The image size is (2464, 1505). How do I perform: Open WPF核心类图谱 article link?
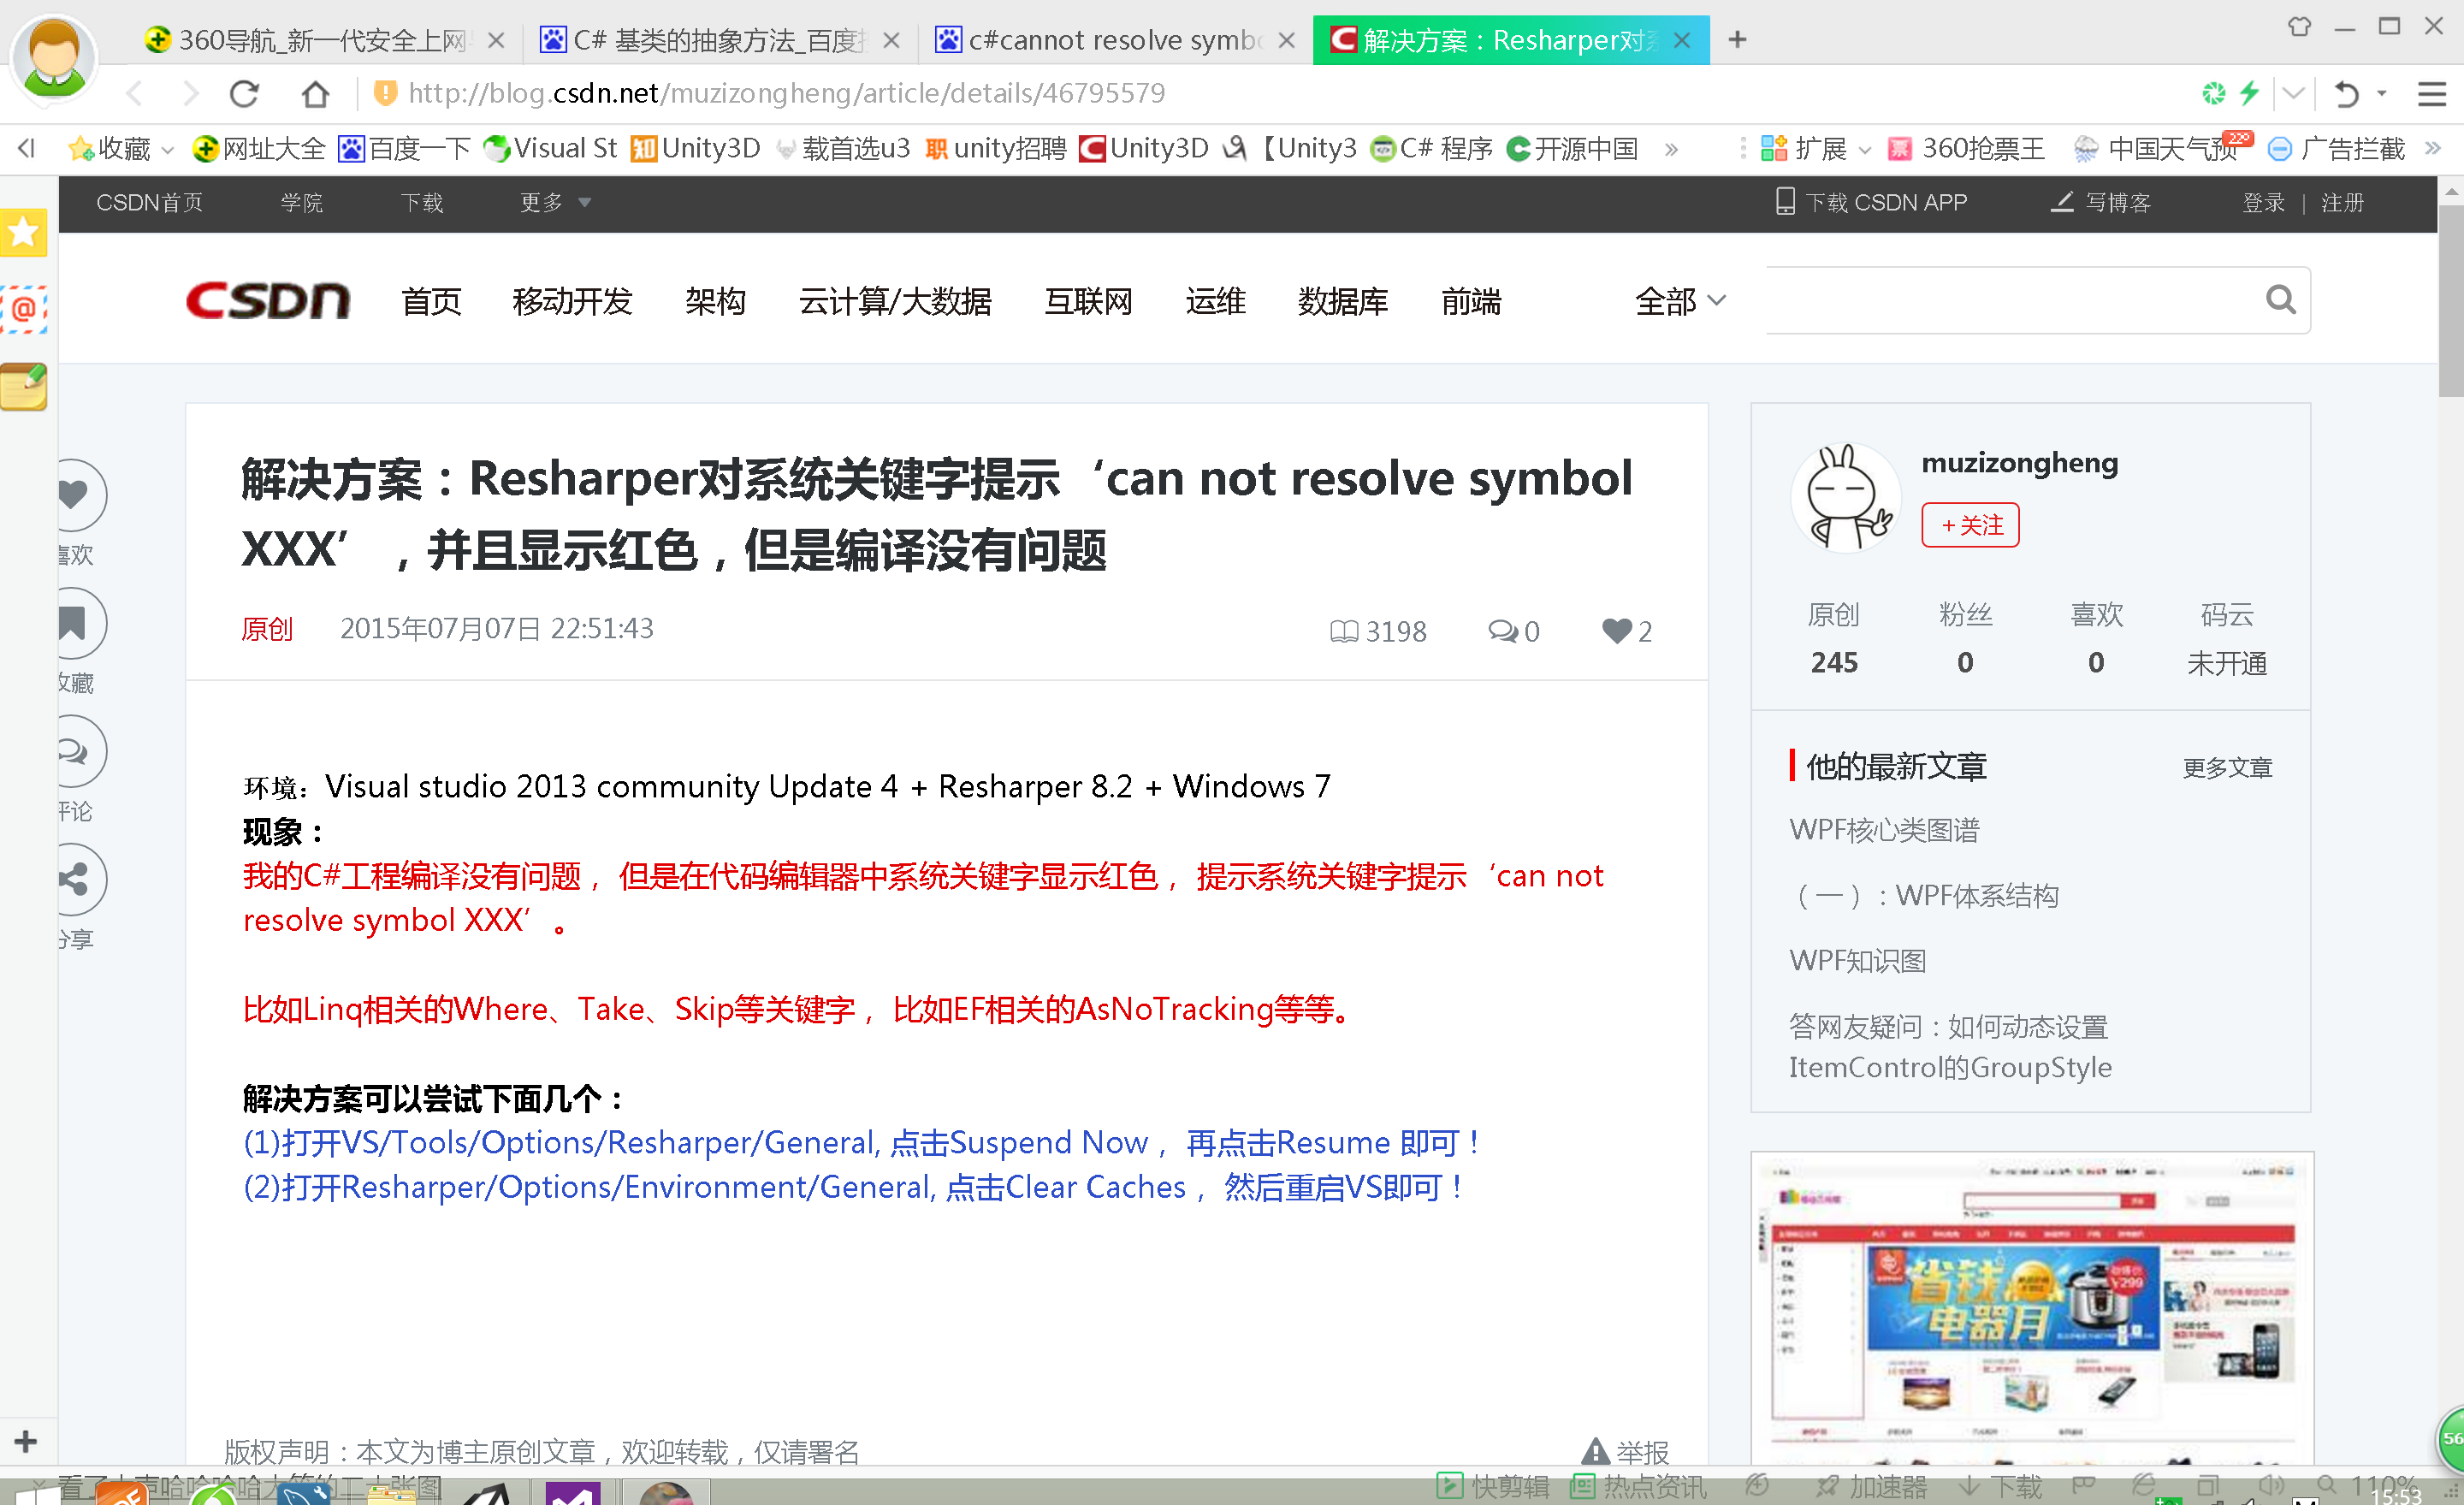[x=1884, y=830]
